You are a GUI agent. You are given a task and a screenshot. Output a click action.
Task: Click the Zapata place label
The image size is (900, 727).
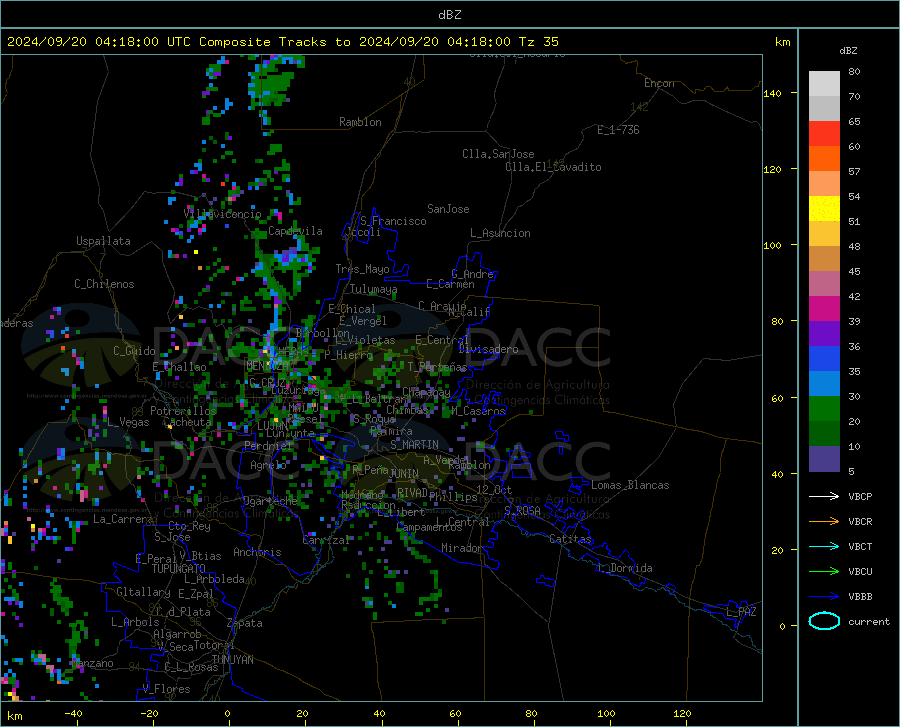pos(245,623)
